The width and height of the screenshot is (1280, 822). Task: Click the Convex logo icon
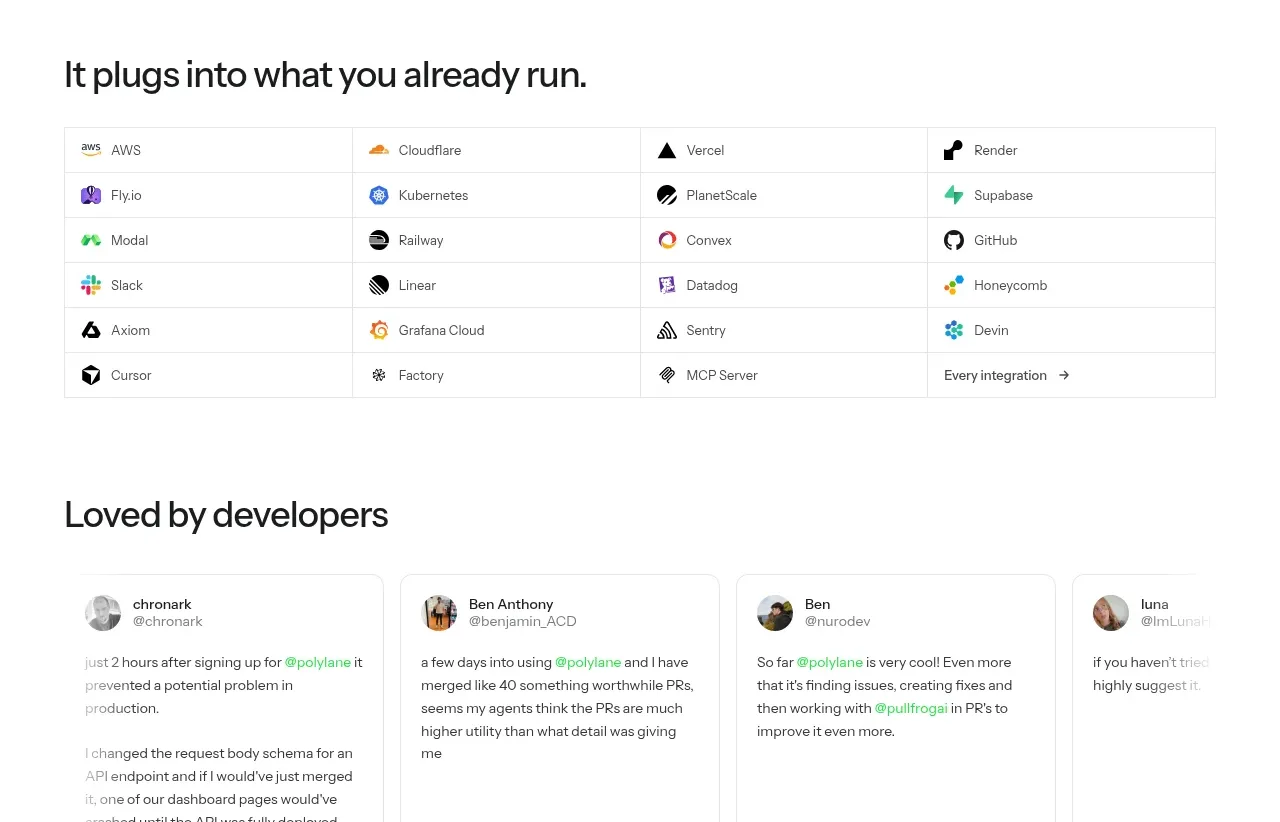point(667,240)
